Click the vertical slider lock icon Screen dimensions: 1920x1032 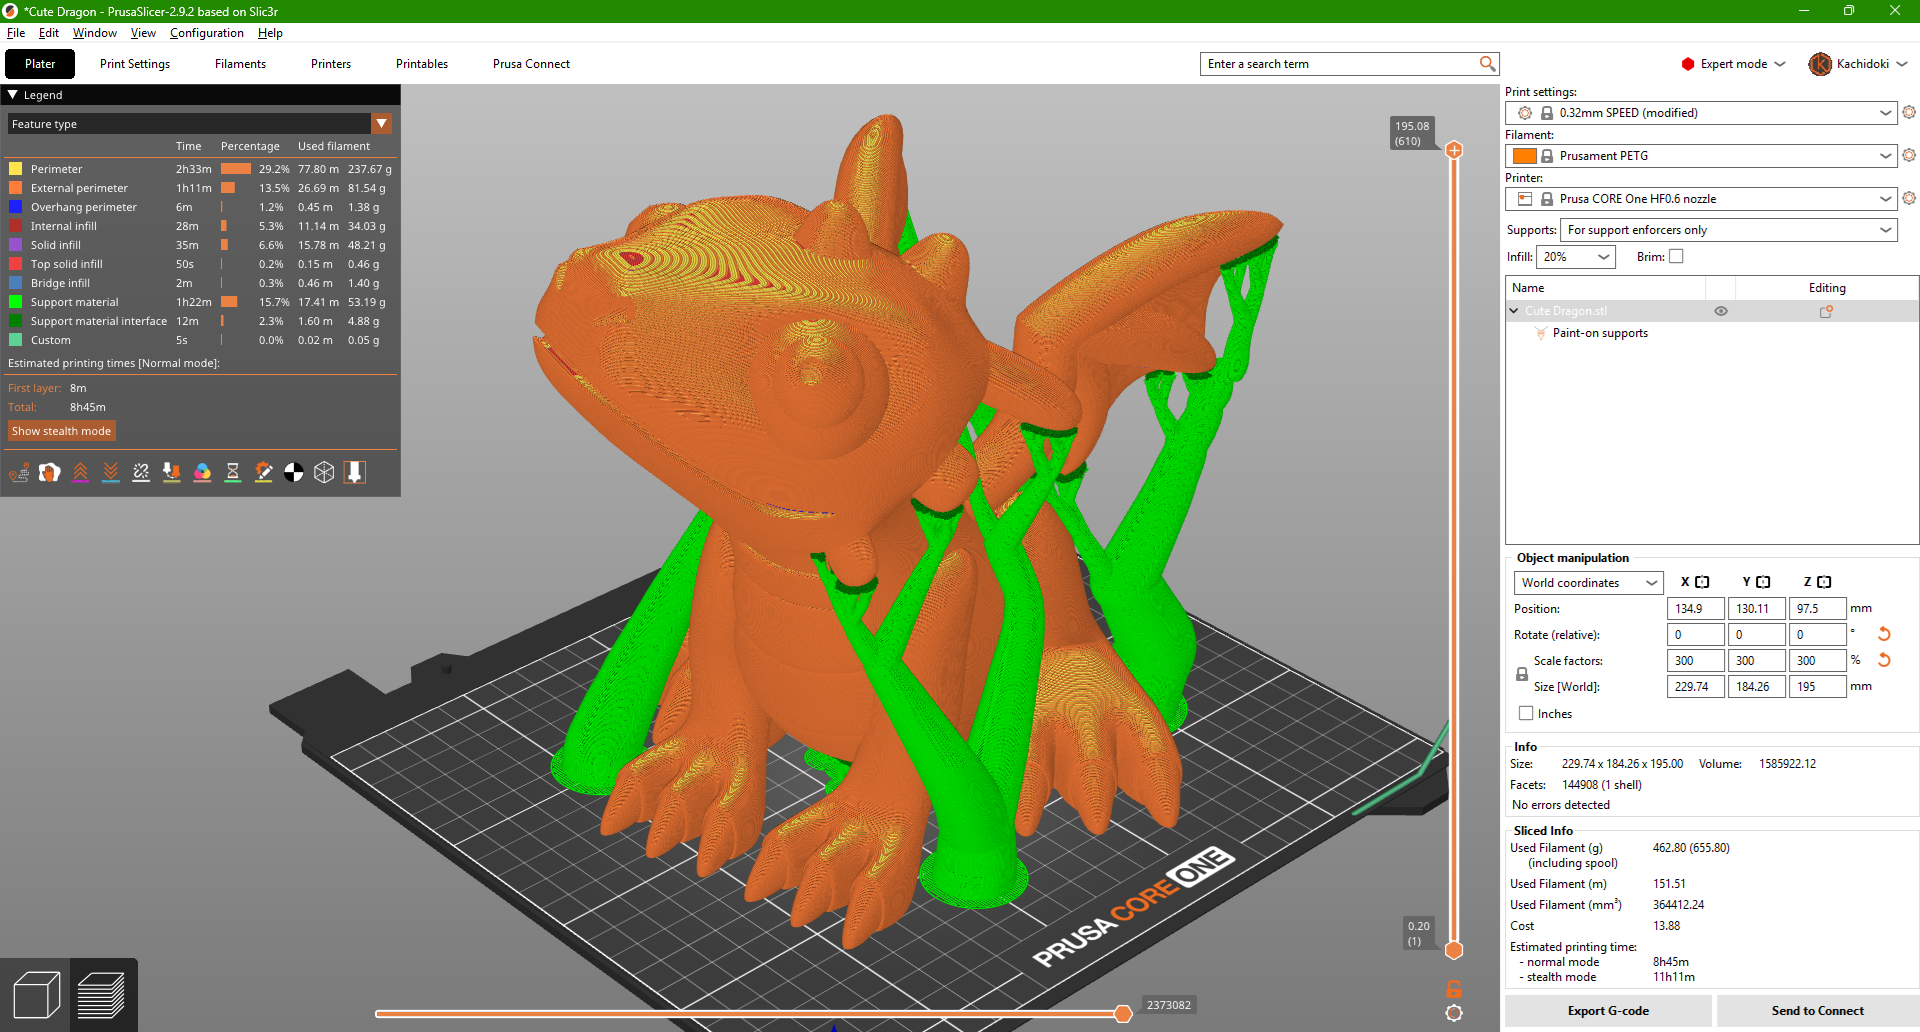coord(1454,989)
